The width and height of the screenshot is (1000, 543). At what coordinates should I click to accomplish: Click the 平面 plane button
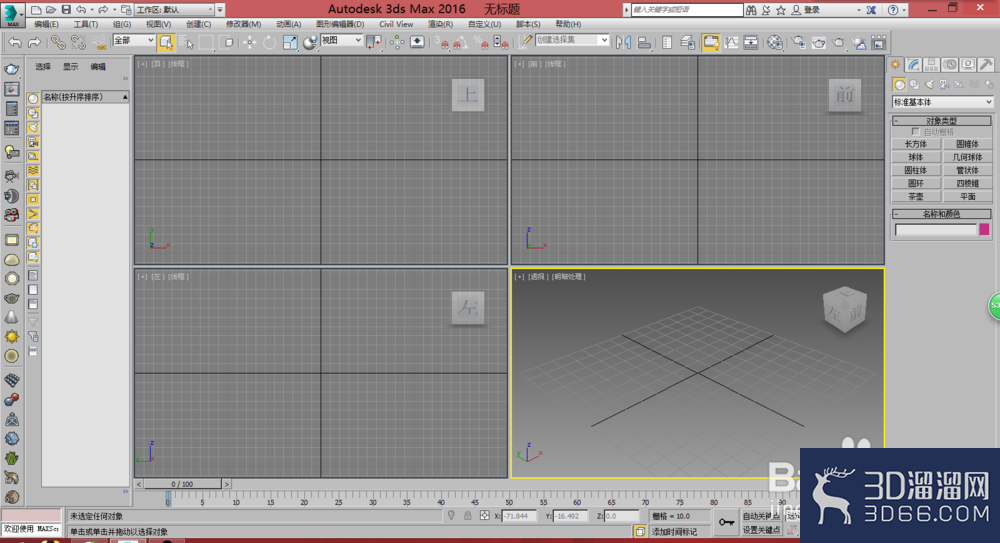tap(967, 197)
